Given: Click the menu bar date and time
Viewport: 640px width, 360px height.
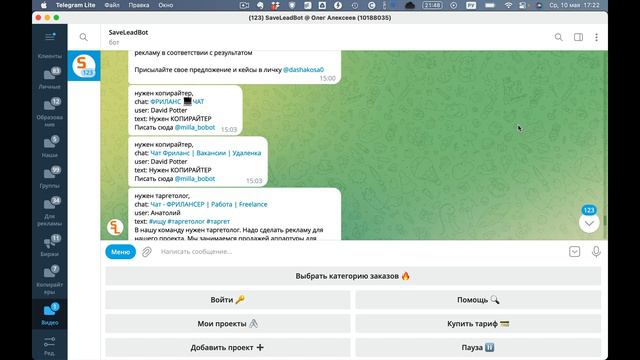Looking at the screenshot, I should [x=574, y=5].
